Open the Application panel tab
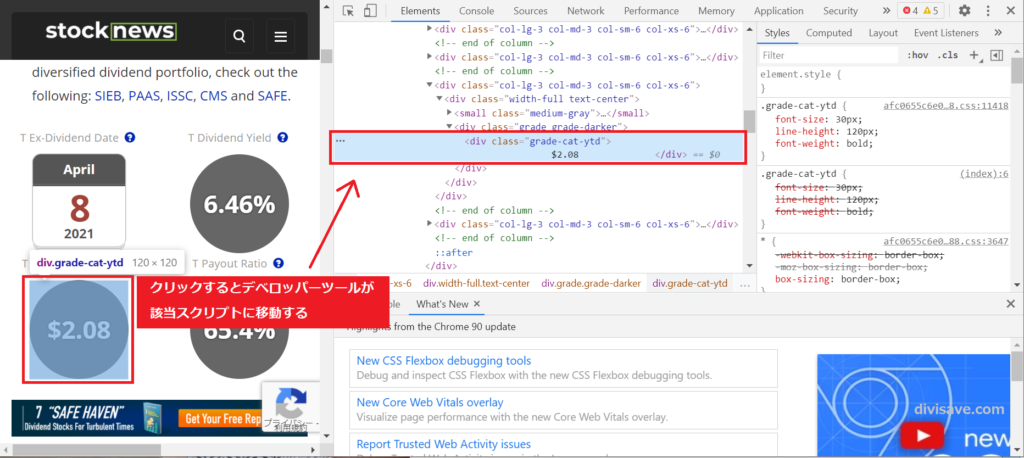The height and width of the screenshot is (458, 1024). (778, 11)
